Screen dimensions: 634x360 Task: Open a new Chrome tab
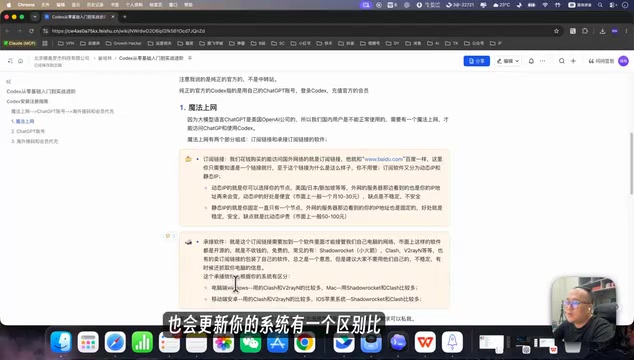(125, 17)
